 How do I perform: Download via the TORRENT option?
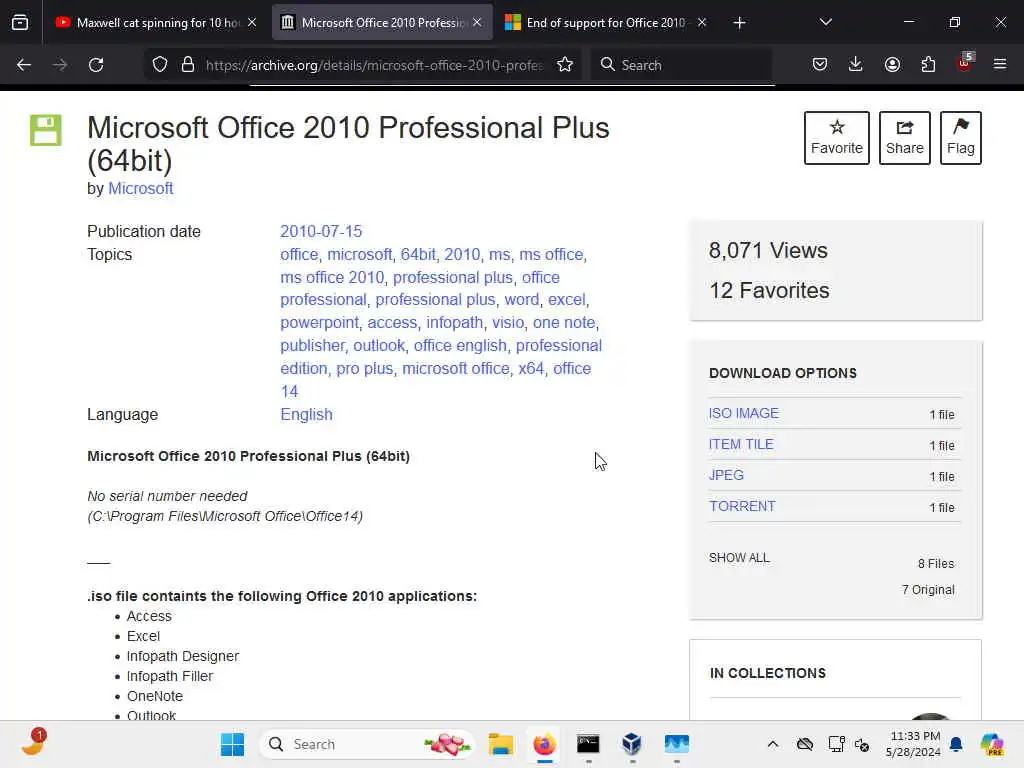pos(743,506)
